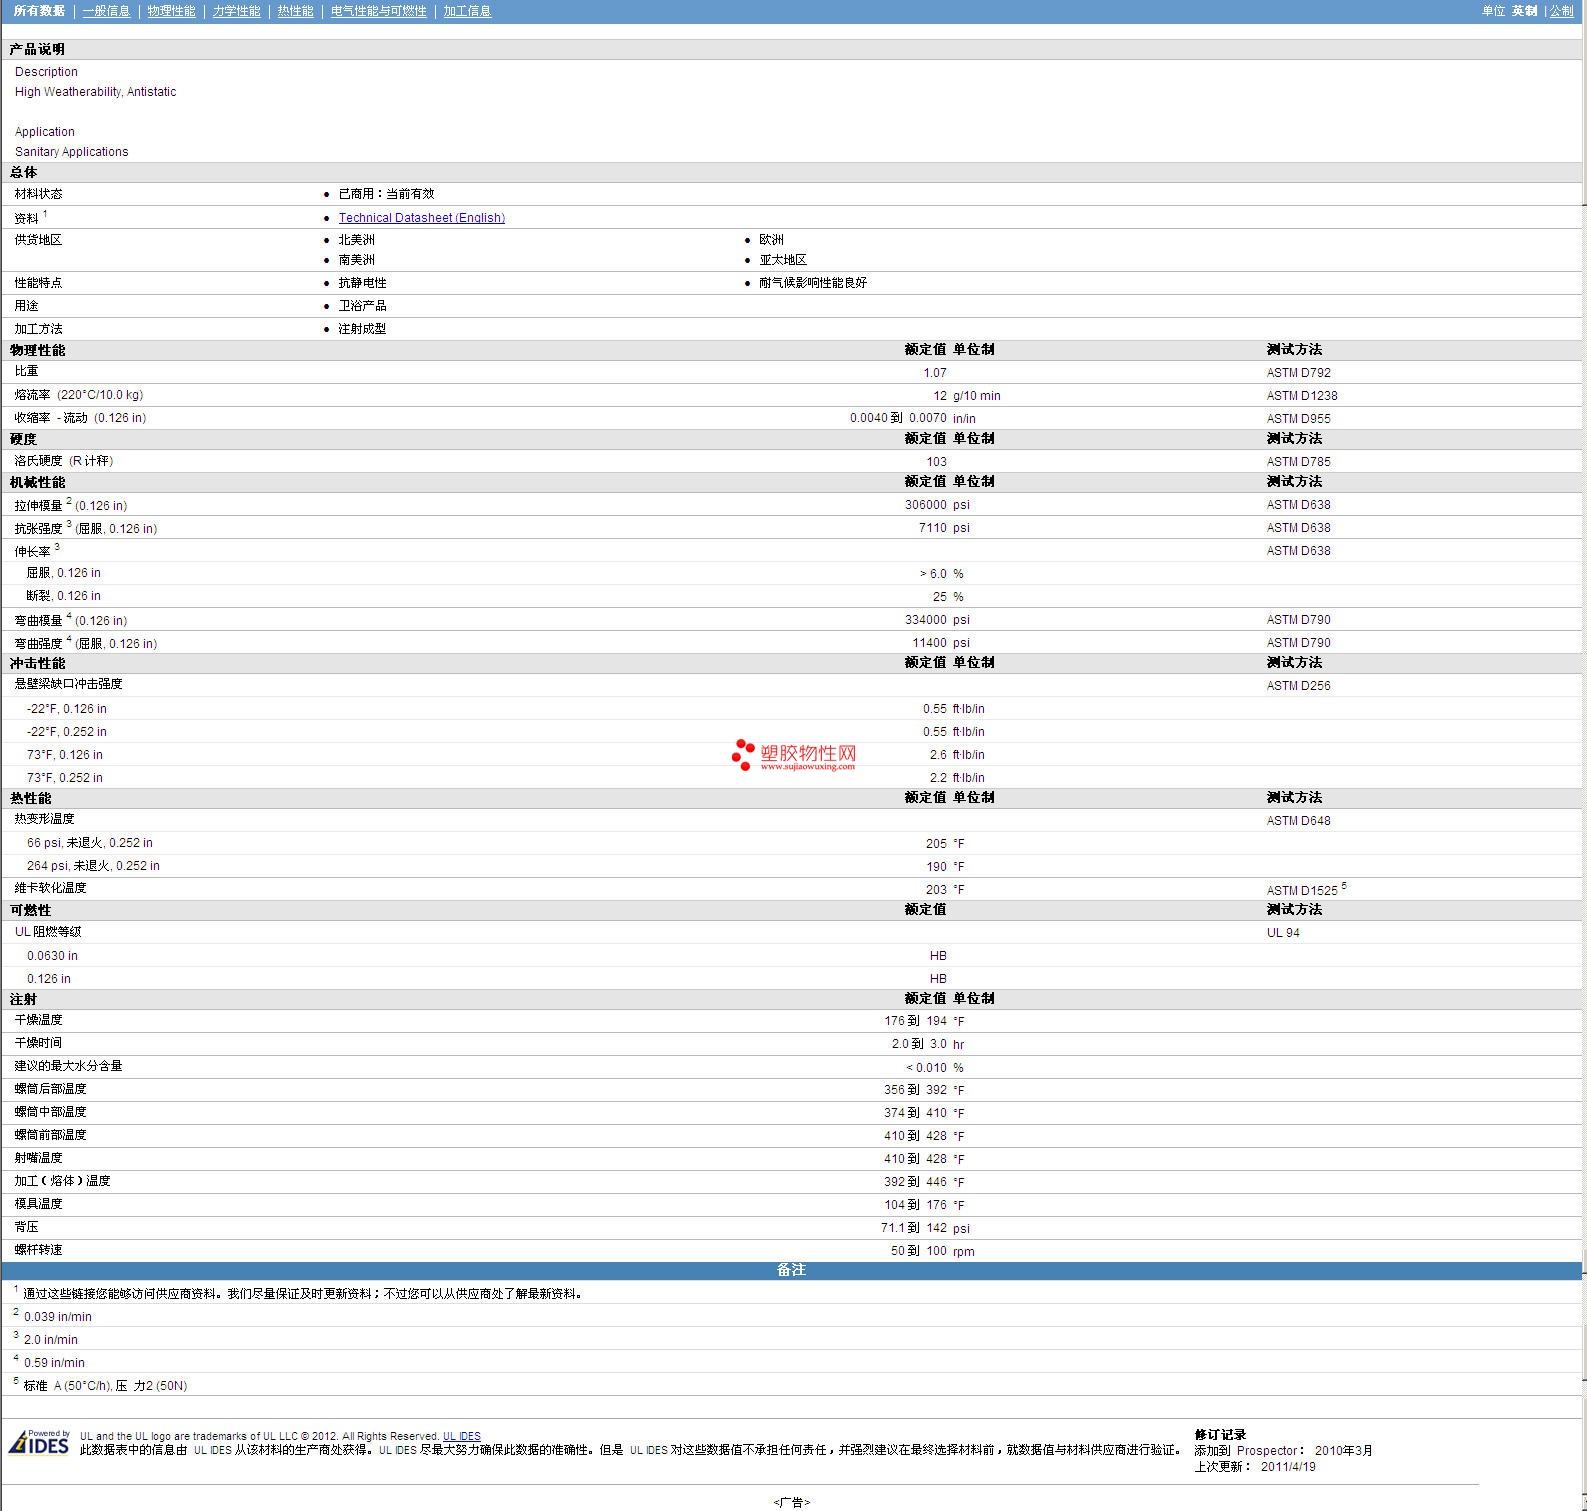Click the 洛氏硬度 value 103

click(x=936, y=462)
